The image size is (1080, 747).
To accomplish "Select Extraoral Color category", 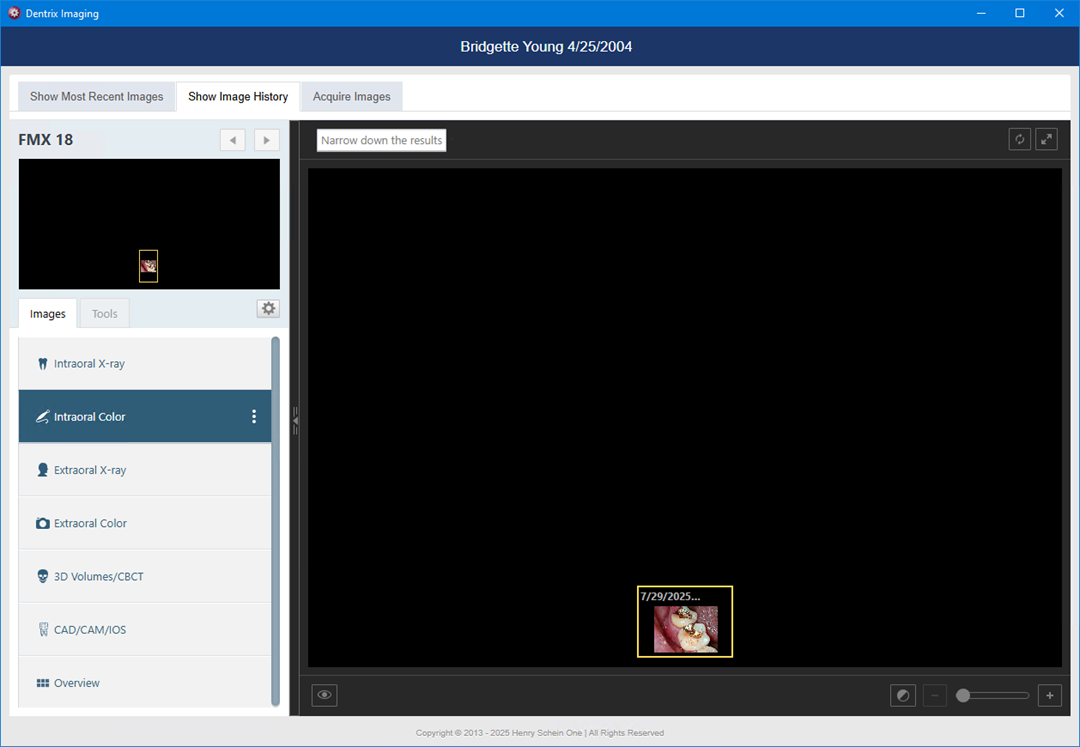I will pyautogui.click(x=145, y=523).
